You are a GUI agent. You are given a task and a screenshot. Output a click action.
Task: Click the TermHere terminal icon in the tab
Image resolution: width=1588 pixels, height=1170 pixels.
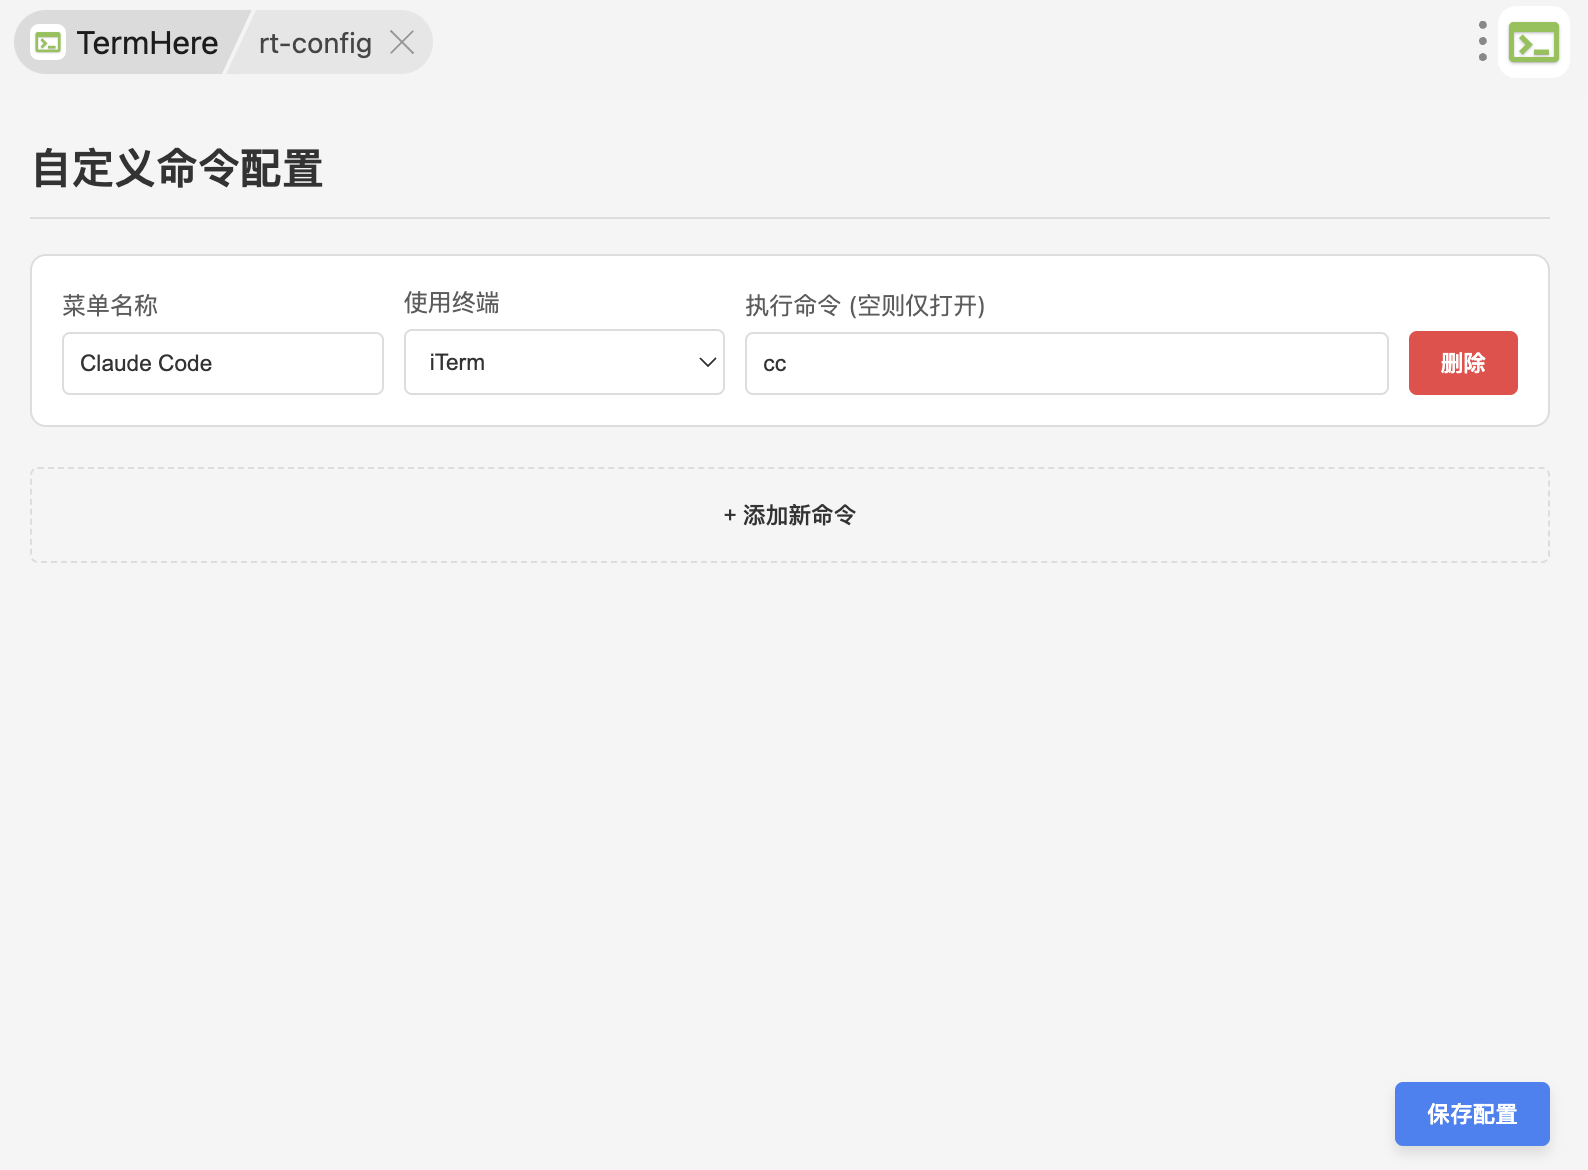(x=48, y=43)
